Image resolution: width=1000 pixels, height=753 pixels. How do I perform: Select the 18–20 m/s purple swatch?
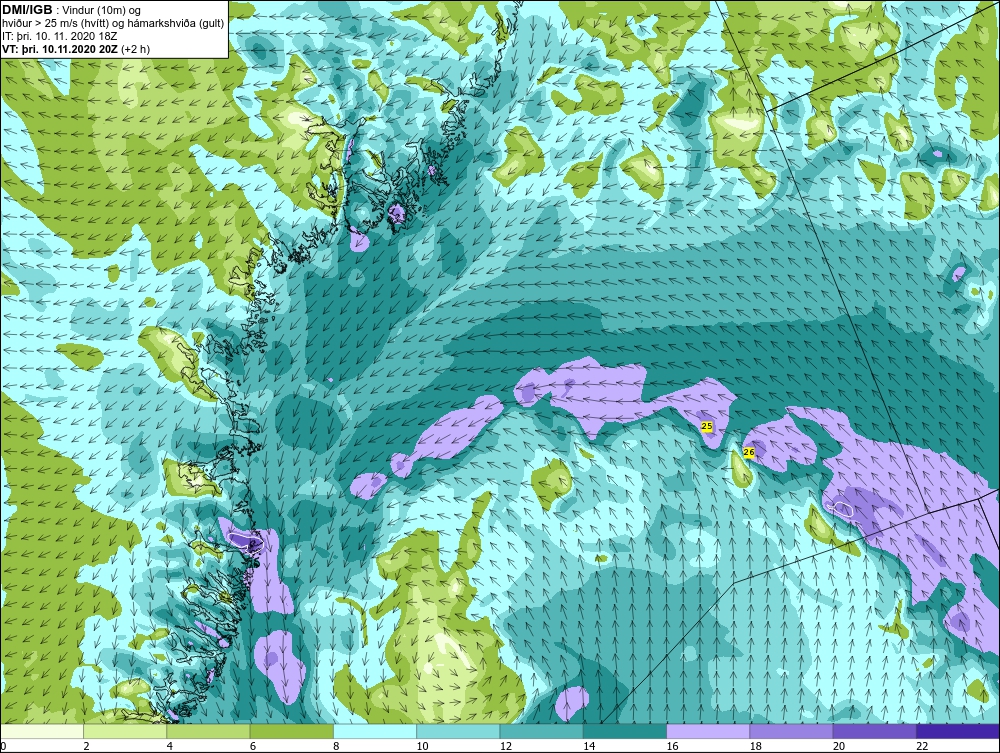coord(791,731)
